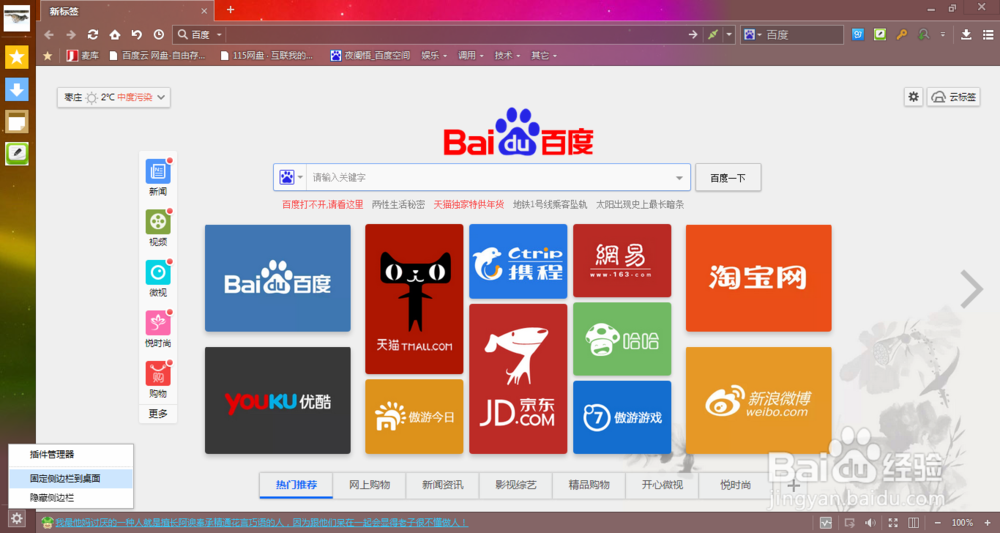Viewport: 1000px width, 533px height.
Task: Switch to 精品购物 tab
Action: tap(589, 485)
